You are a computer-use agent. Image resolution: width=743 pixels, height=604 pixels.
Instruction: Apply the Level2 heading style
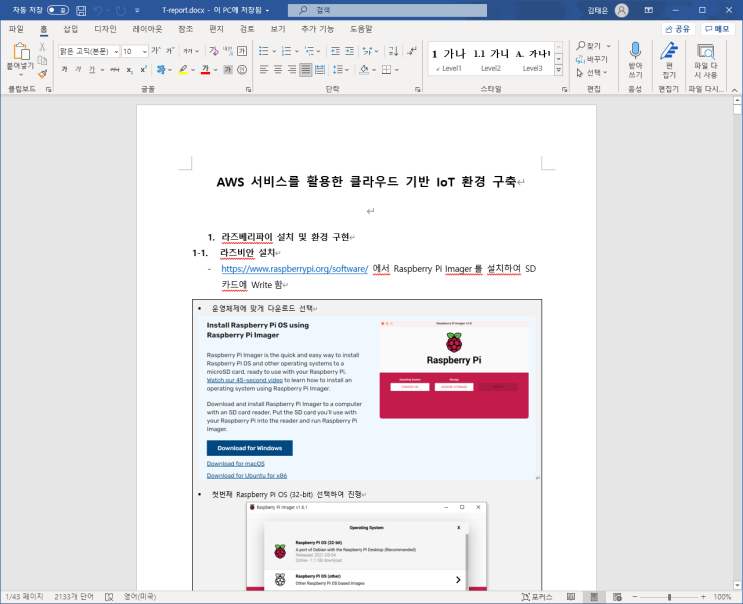[491, 60]
